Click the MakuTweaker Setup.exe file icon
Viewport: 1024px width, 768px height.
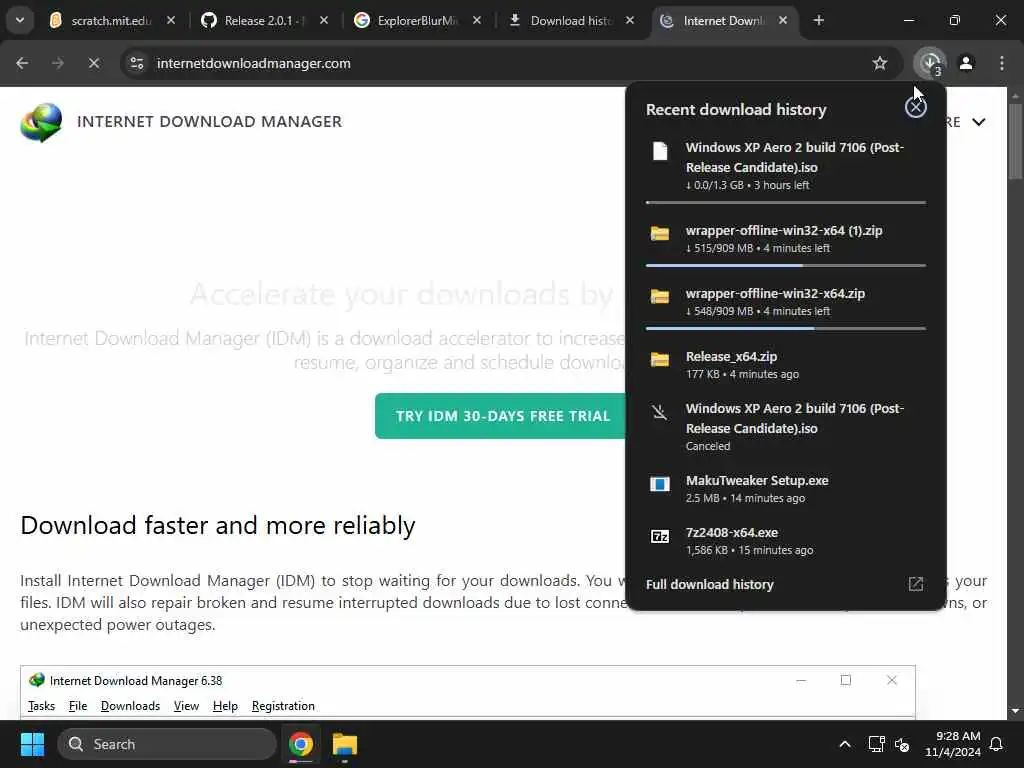coord(660,484)
